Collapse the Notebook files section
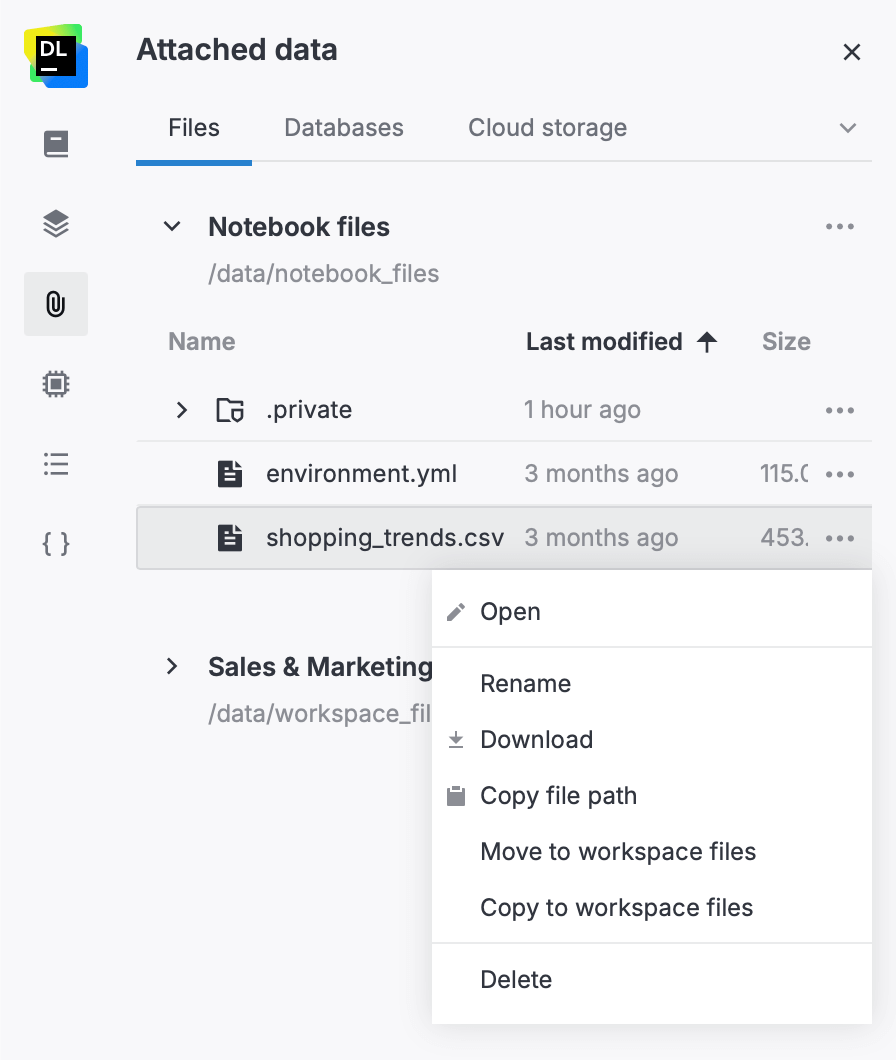This screenshot has width=896, height=1060. click(x=171, y=226)
